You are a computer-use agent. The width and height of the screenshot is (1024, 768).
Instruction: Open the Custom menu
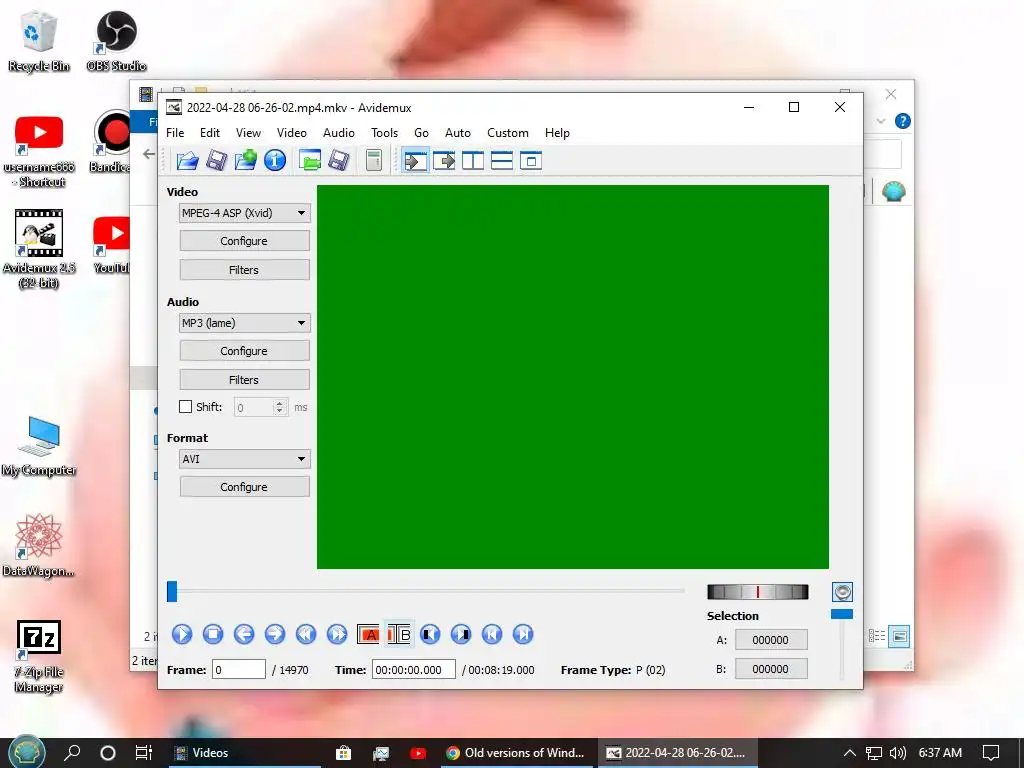point(507,133)
